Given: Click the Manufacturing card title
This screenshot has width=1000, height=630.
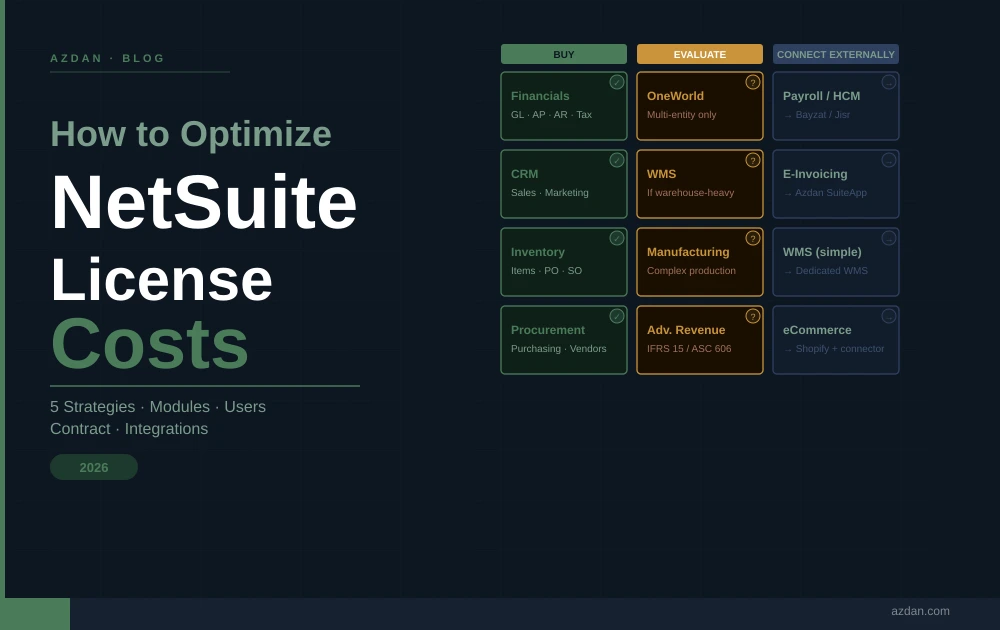Looking at the screenshot, I should (688, 252).
